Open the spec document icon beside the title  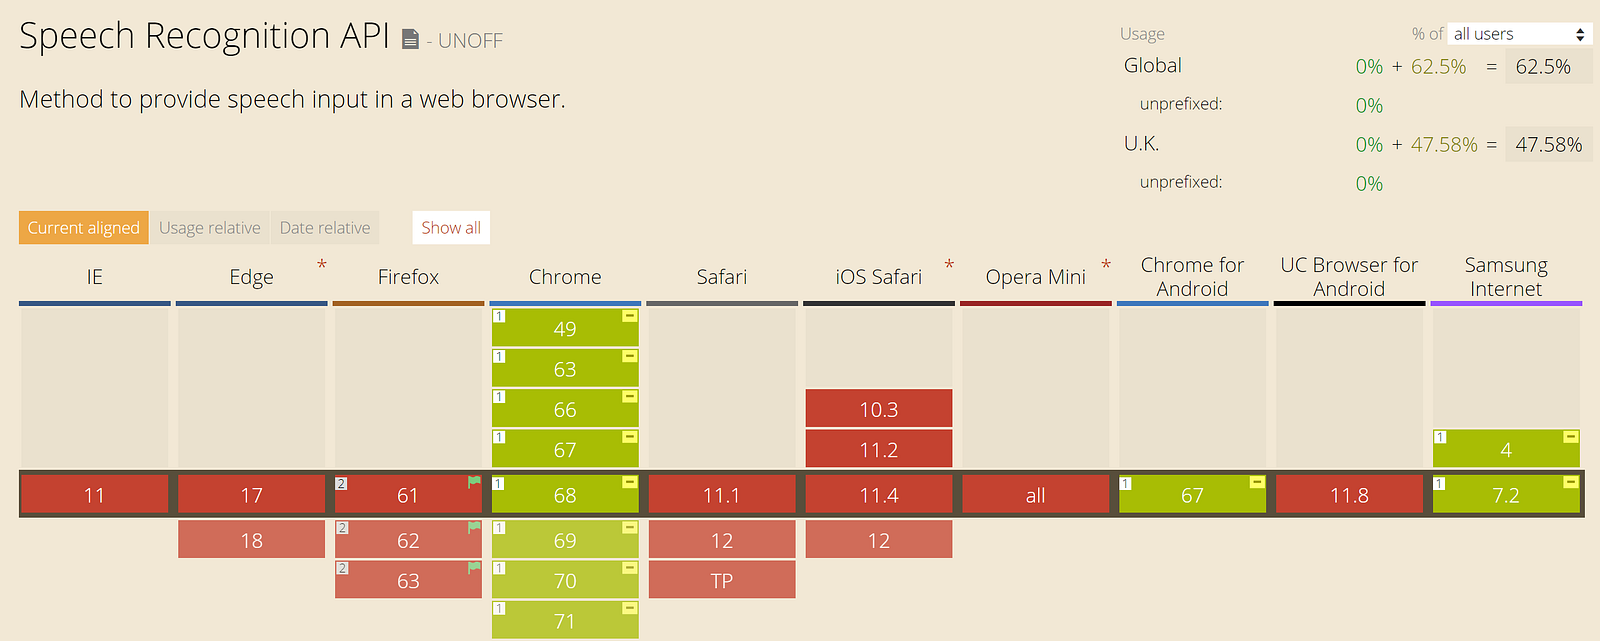410,39
